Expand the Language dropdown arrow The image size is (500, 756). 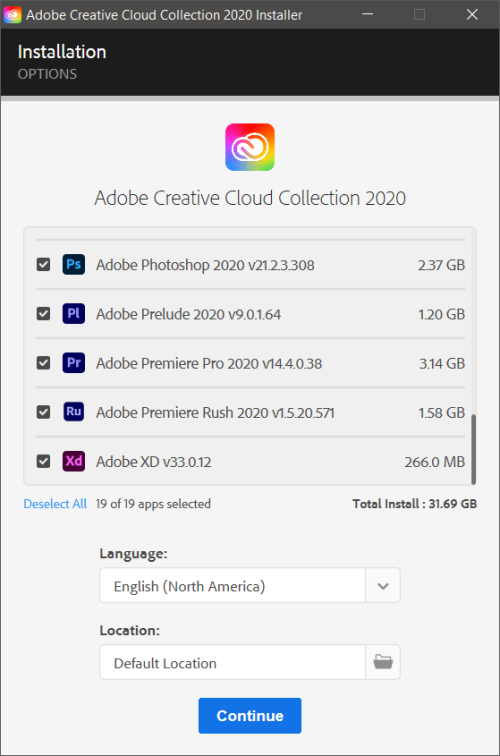(x=383, y=586)
